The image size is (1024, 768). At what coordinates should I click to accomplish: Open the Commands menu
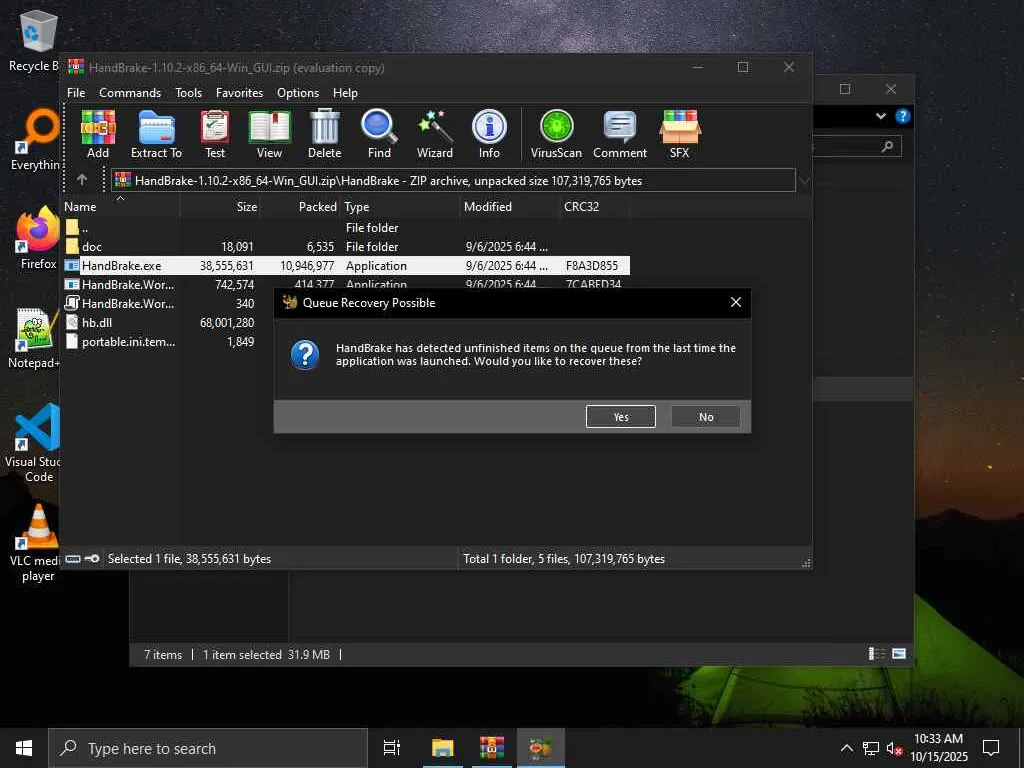point(130,93)
